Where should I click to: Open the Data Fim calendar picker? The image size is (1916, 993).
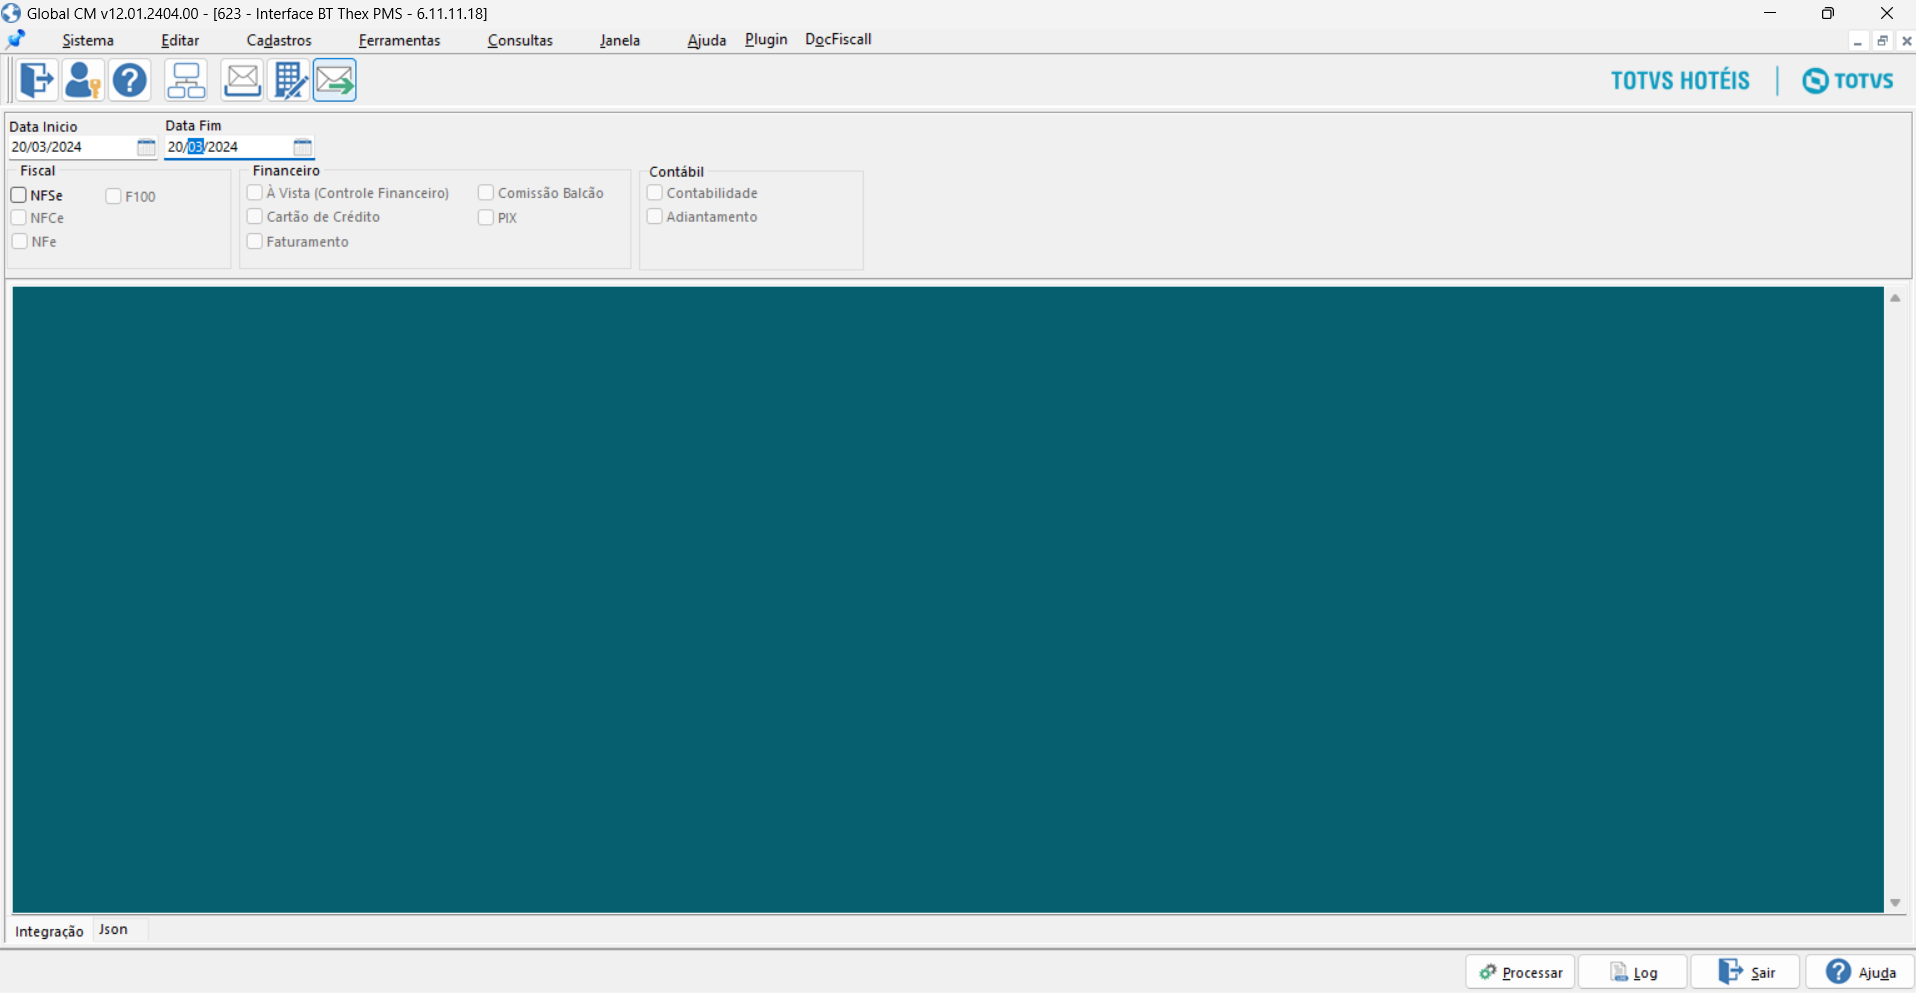pyautogui.click(x=302, y=147)
